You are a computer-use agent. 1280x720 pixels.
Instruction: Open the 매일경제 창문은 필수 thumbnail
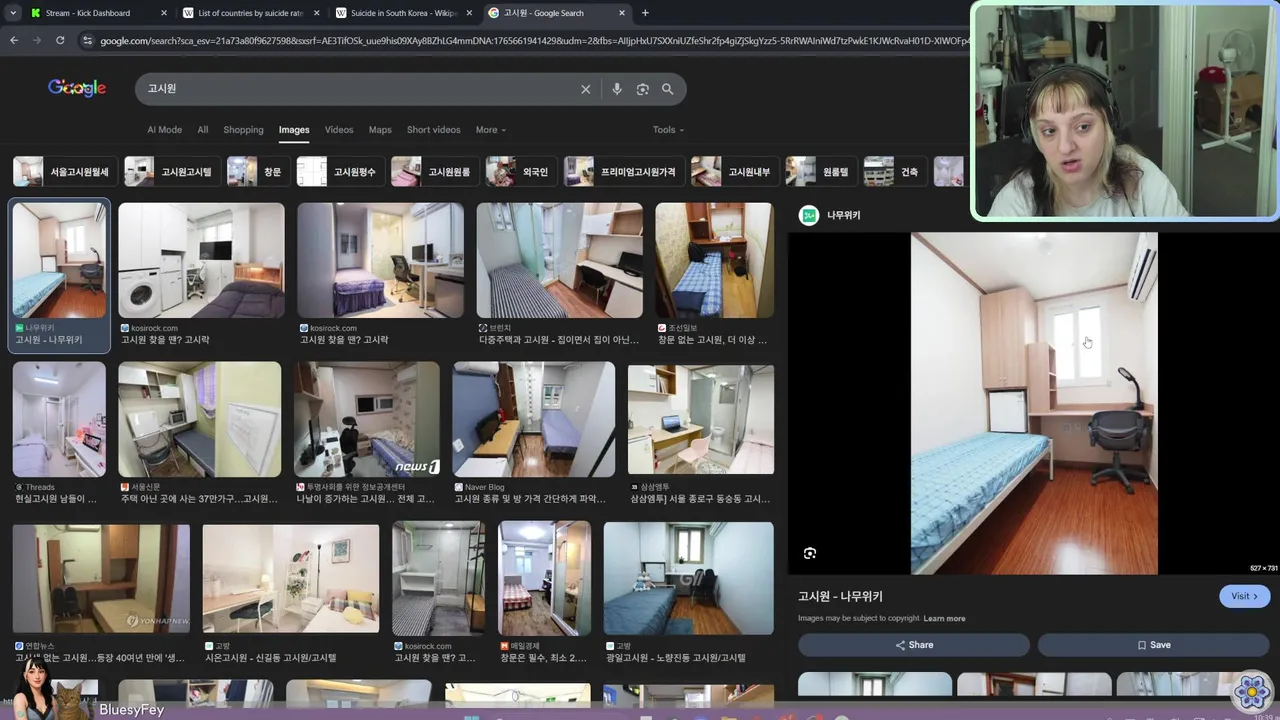[x=545, y=578]
